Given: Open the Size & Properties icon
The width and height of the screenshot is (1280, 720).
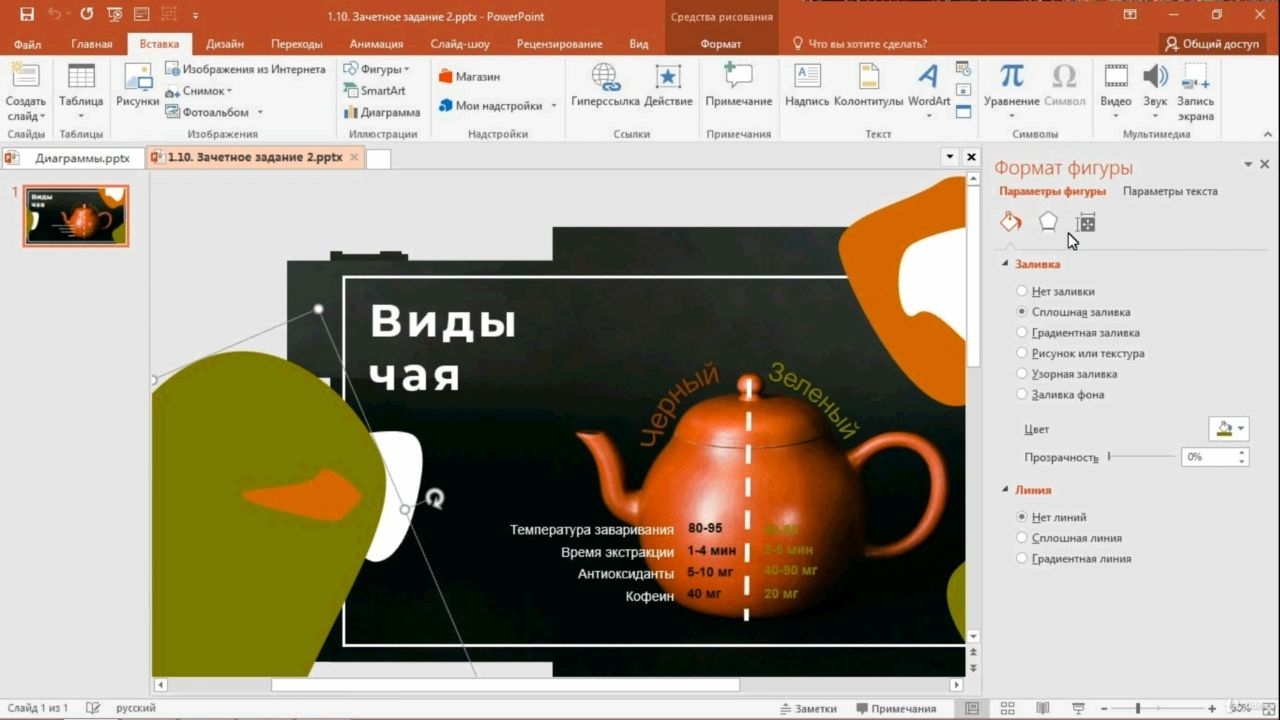Looking at the screenshot, I should click(x=1086, y=222).
